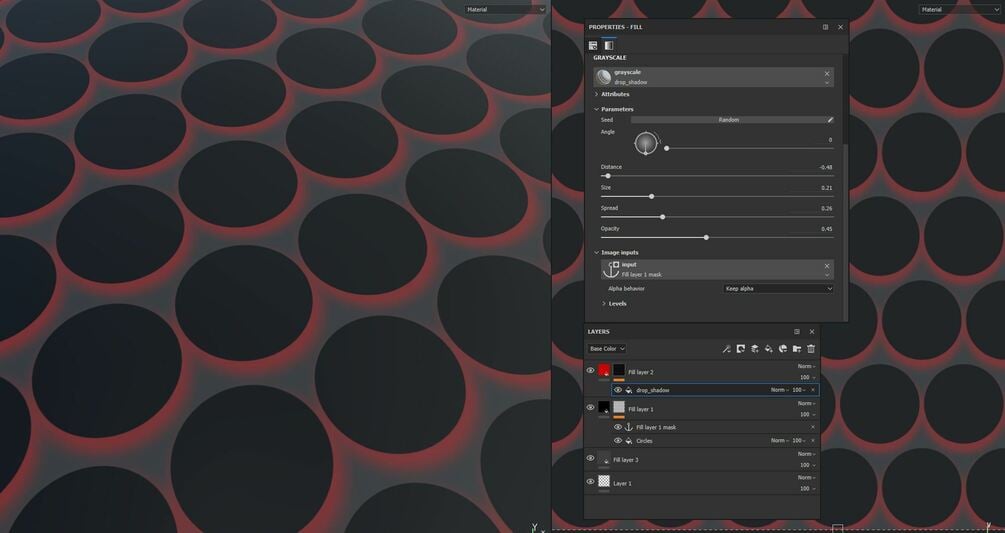Remove Fill layer 1 mask anchor effect
The height and width of the screenshot is (533, 1005).
coord(813,427)
